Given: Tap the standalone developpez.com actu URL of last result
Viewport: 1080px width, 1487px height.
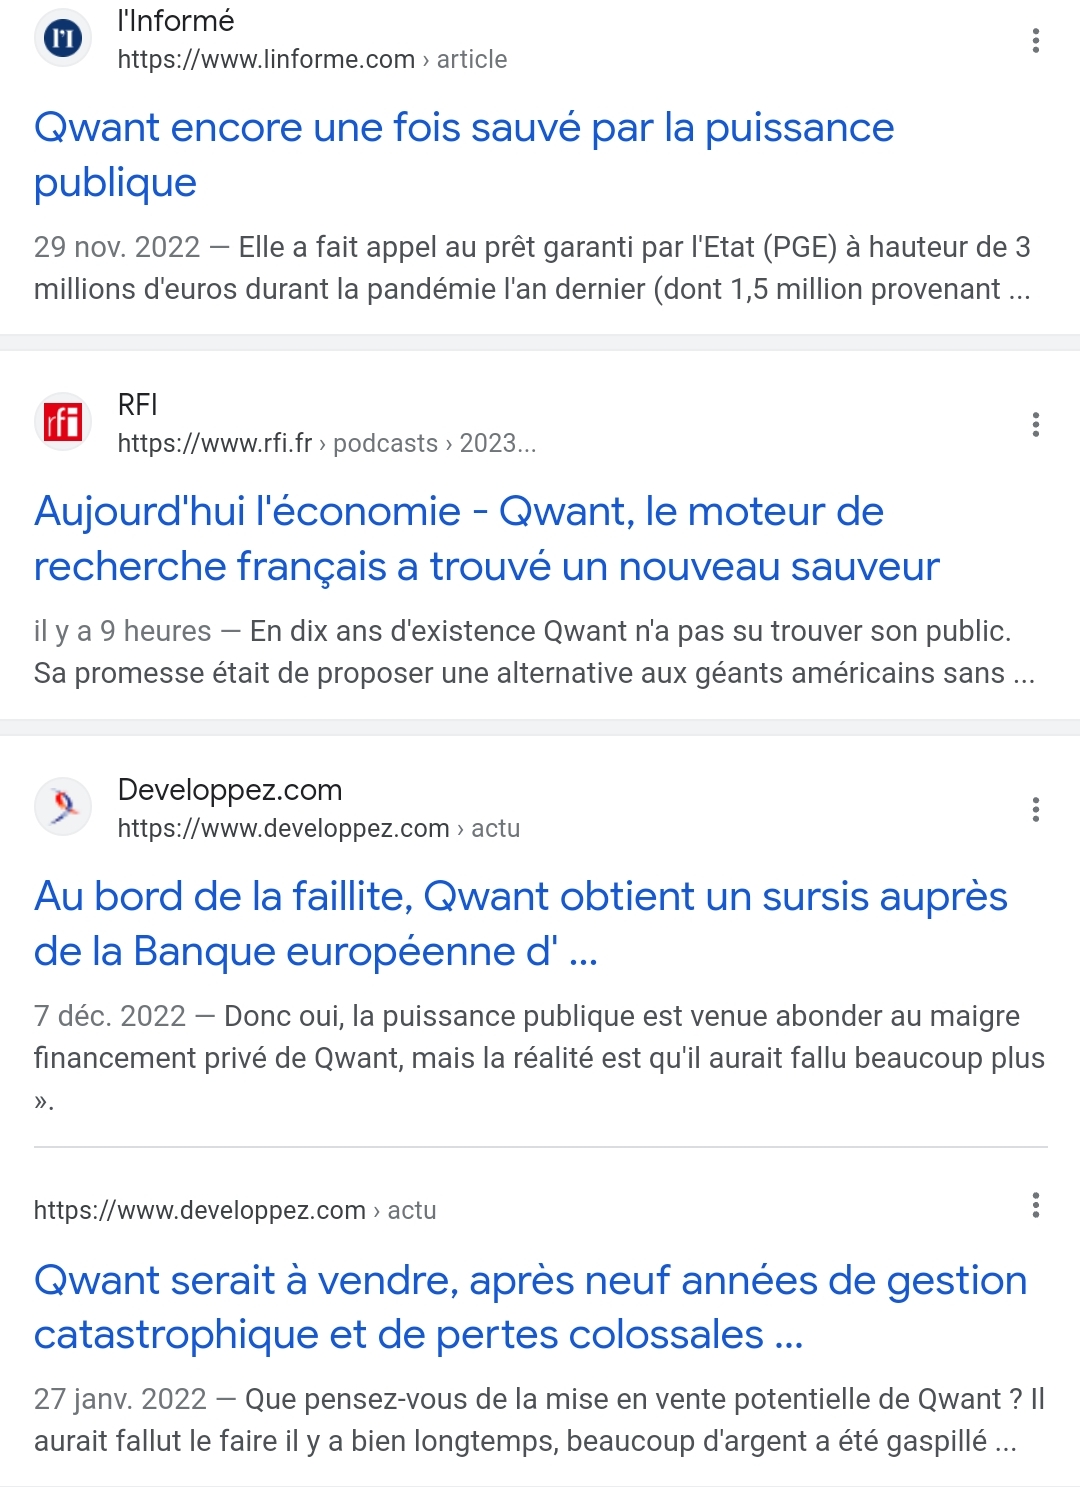Looking at the screenshot, I should [x=235, y=1210].
